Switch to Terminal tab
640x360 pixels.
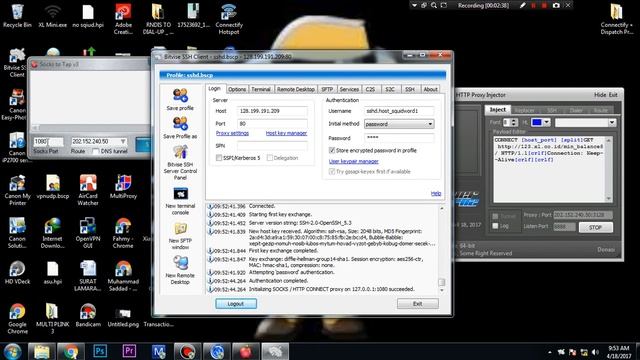click(261, 89)
